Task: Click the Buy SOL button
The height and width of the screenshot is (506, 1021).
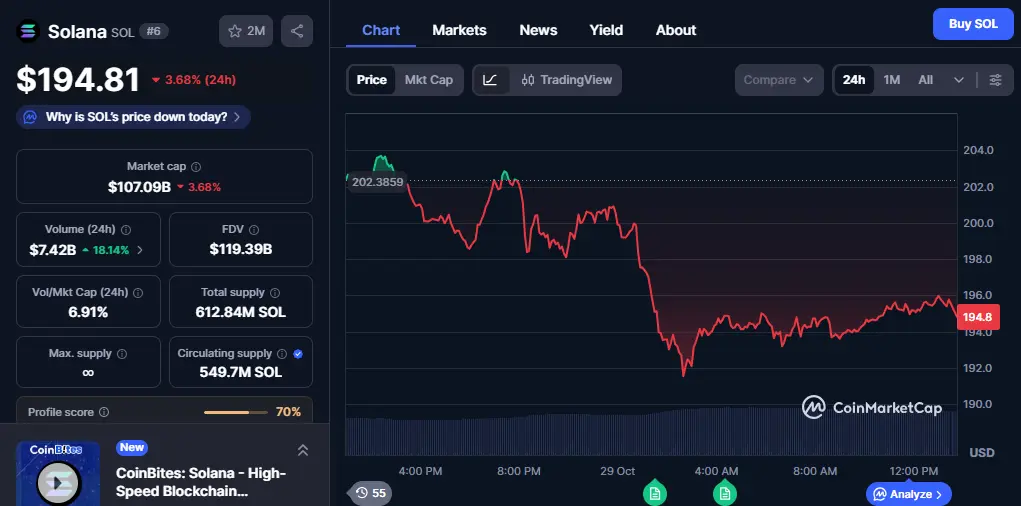Action: click(972, 24)
